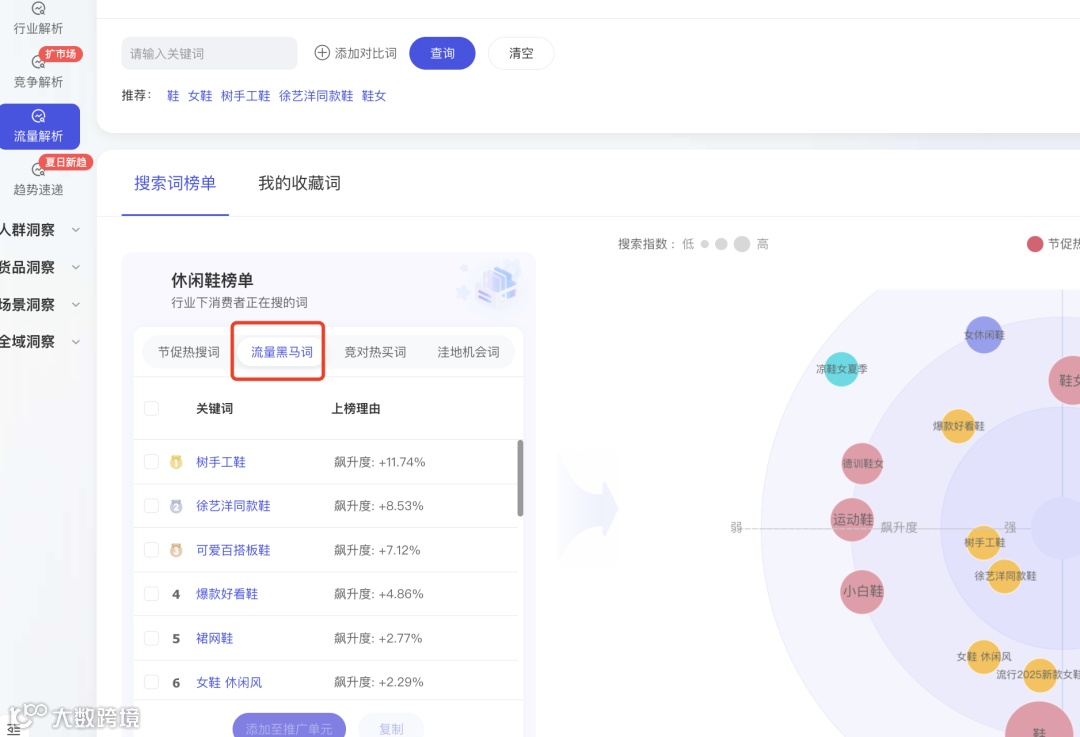Viewport: 1080px width, 737px height.
Task: Open 趋势速递 in the sidebar
Action: [x=38, y=180]
